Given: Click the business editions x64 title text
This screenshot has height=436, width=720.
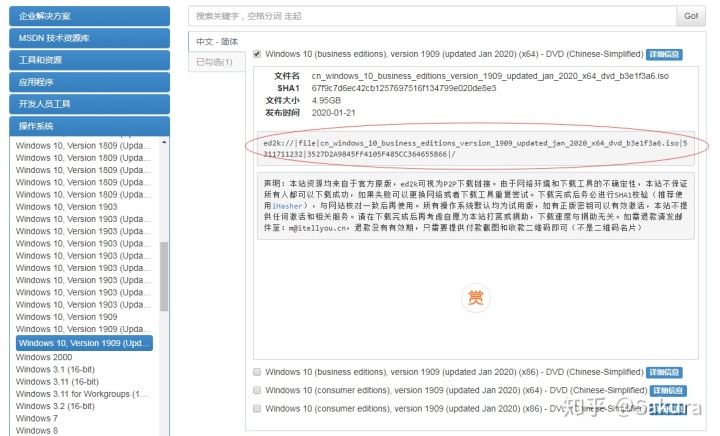Looking at the screenshot, I should 454,54.
